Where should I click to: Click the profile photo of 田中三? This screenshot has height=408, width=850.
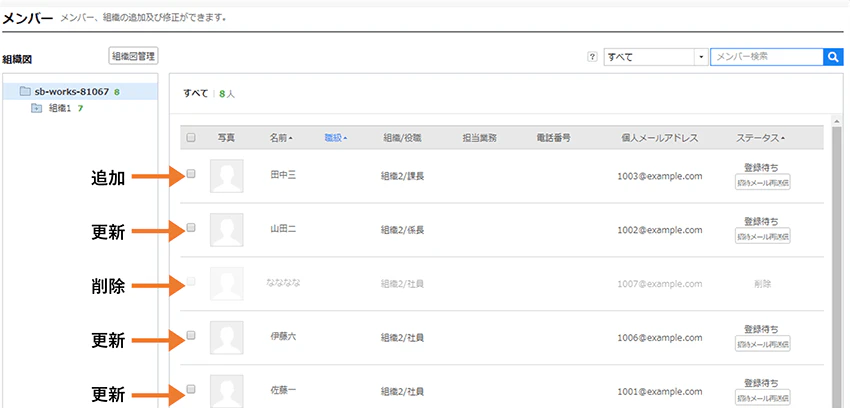pos(227,176)
